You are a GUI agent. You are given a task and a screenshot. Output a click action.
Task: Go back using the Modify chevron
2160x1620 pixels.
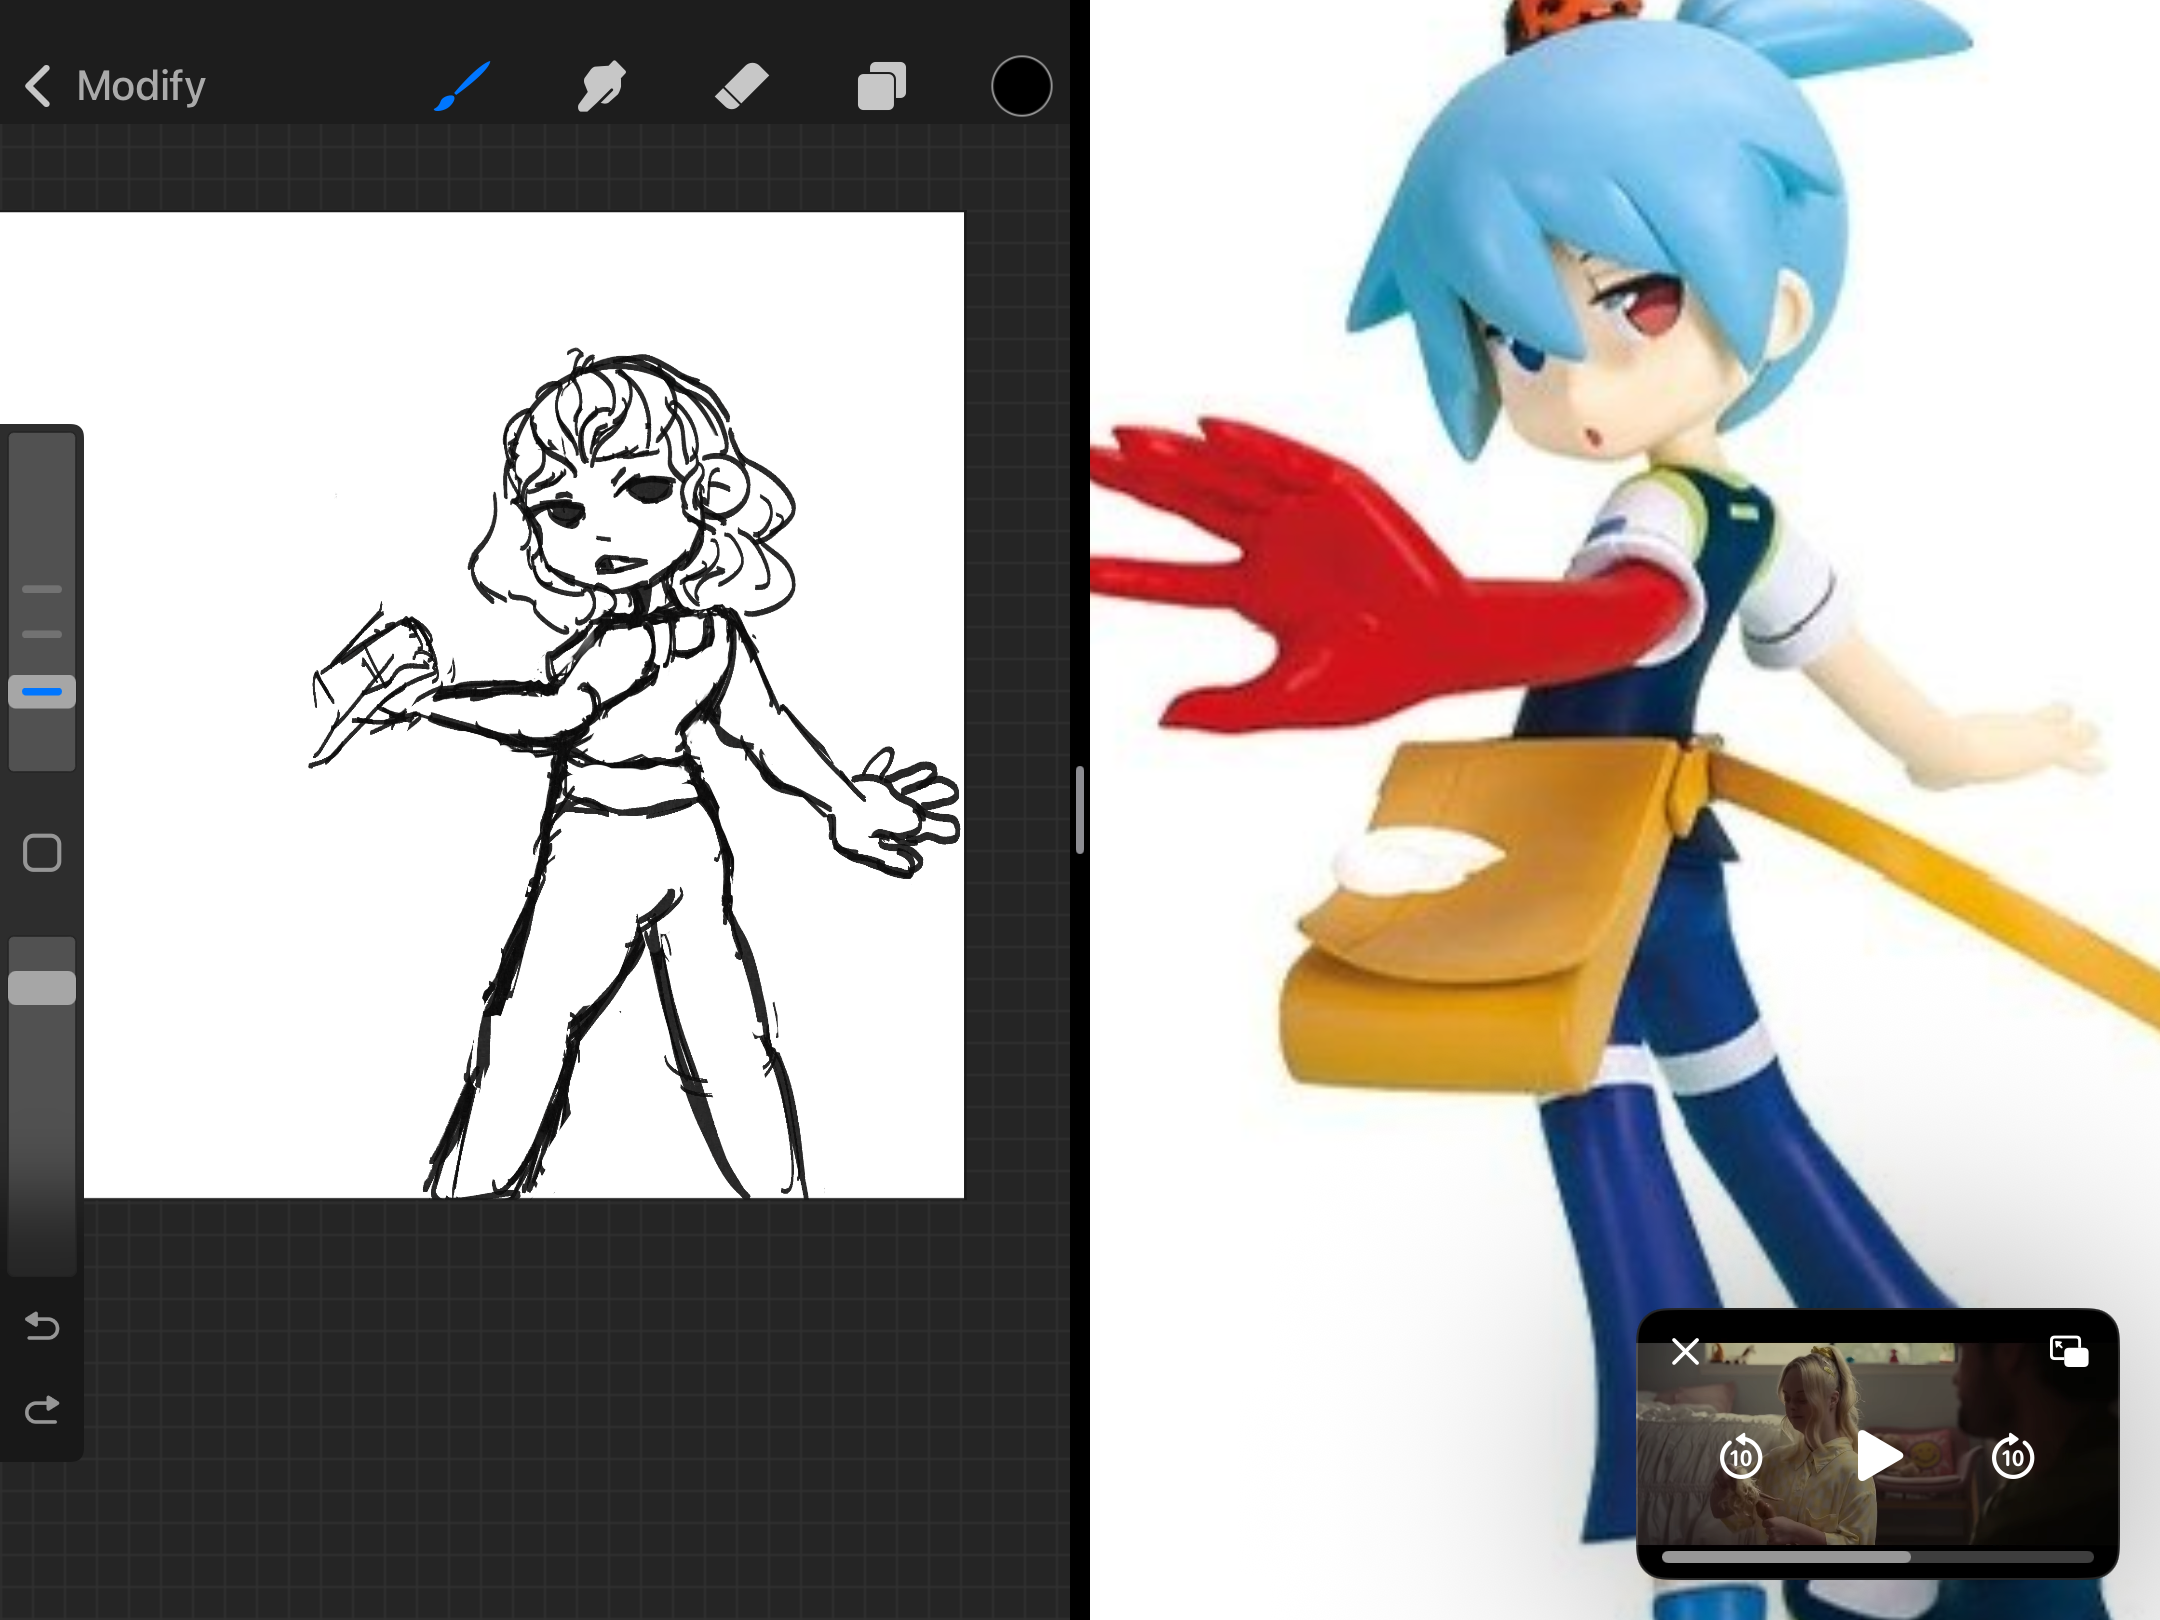point(38,86)
